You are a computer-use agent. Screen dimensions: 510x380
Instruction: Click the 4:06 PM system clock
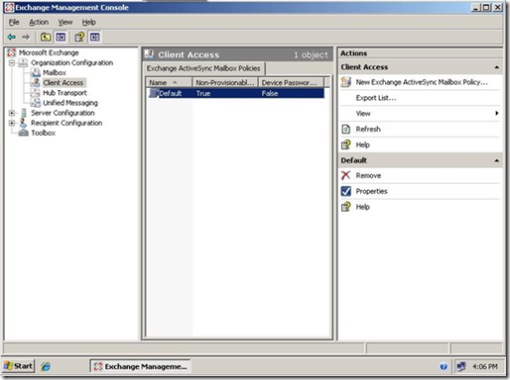(x=485, y=366)
